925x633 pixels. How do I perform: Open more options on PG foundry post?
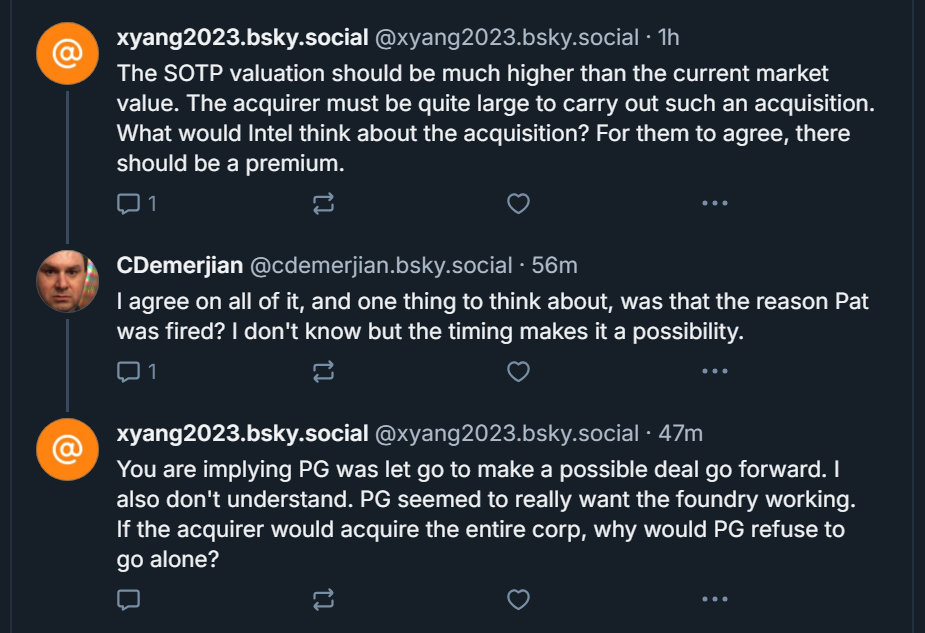(714, 599)
